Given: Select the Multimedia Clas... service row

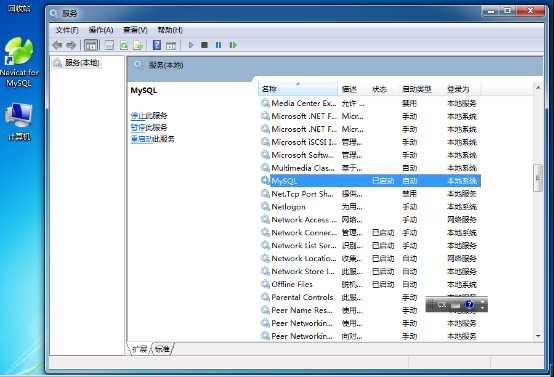Looking at the screenshot, I should 370,168.
